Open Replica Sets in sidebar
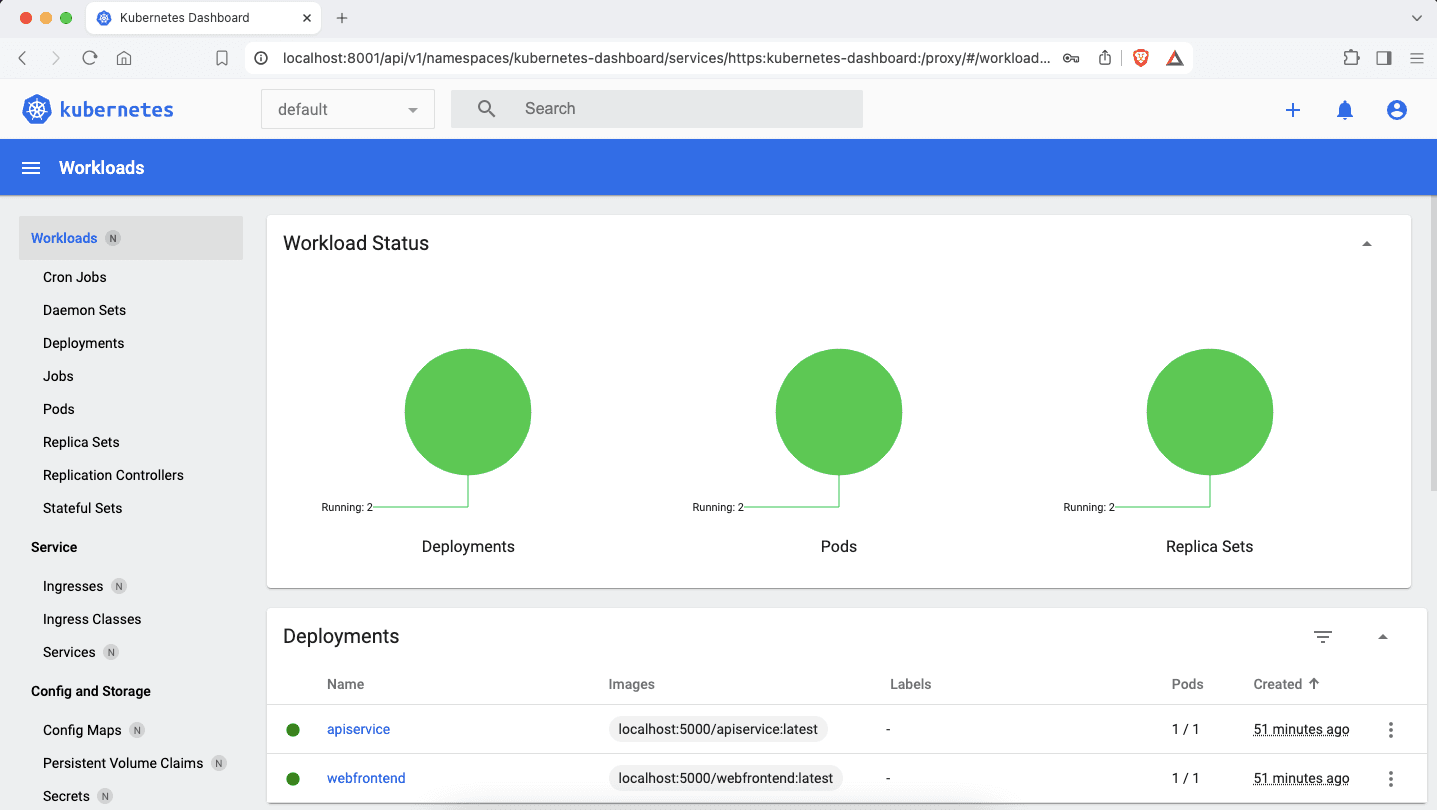 pyautogui.click(x=81, y=442)
